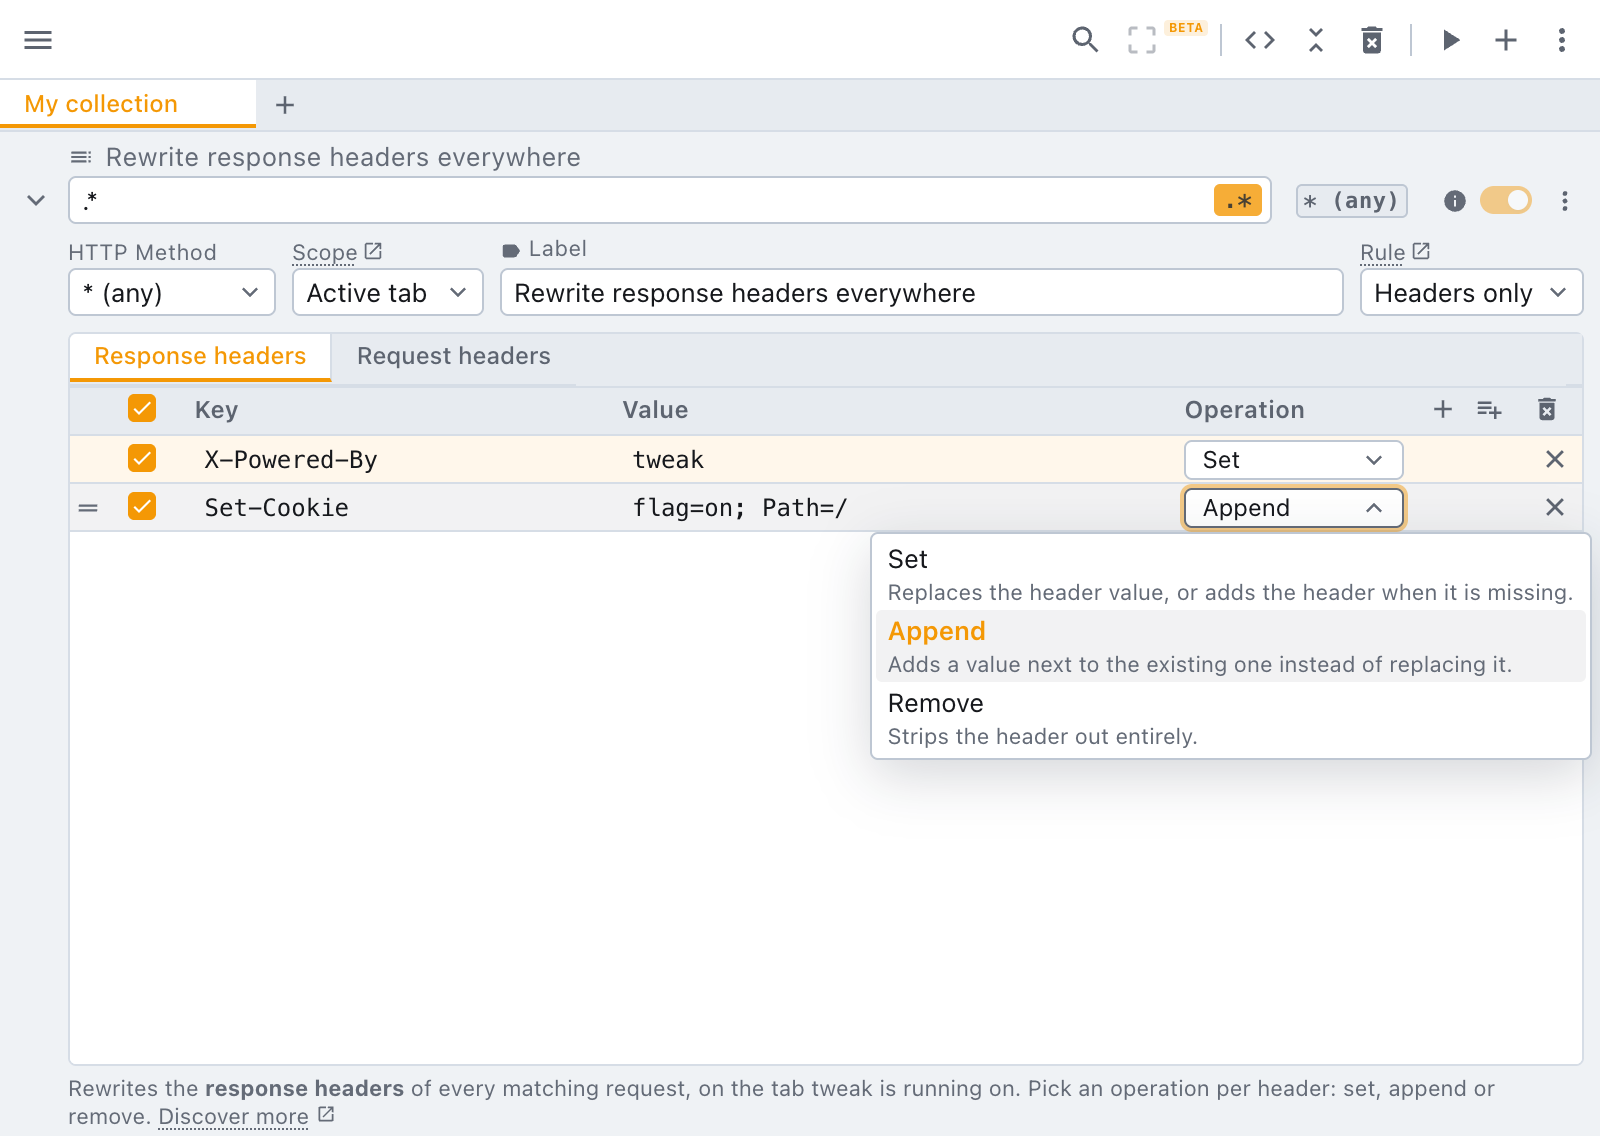1600x1136 pixels.
Task: Click the top toolbar trash icon
Action: coord(1372,40)
